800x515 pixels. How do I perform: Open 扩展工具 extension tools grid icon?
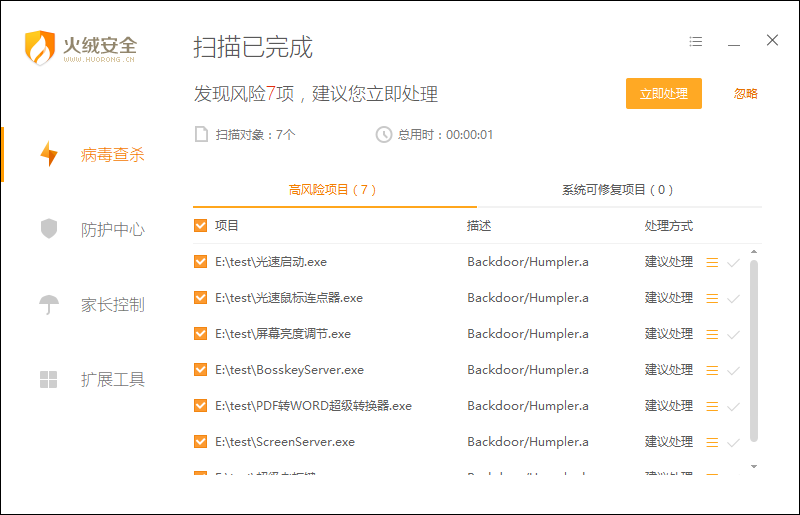(49, 379)
